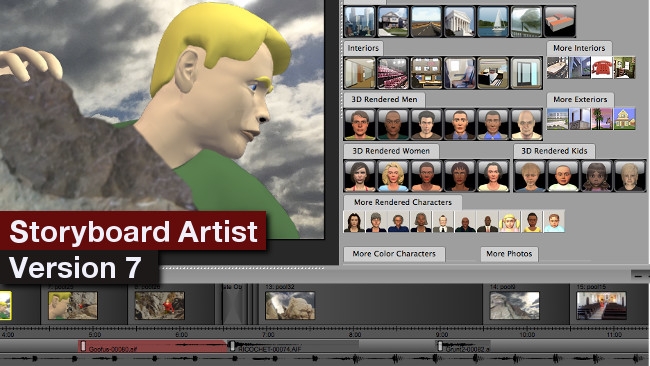Choose the green room in More Interiors
650x366 pixels.
click(624, 68)
